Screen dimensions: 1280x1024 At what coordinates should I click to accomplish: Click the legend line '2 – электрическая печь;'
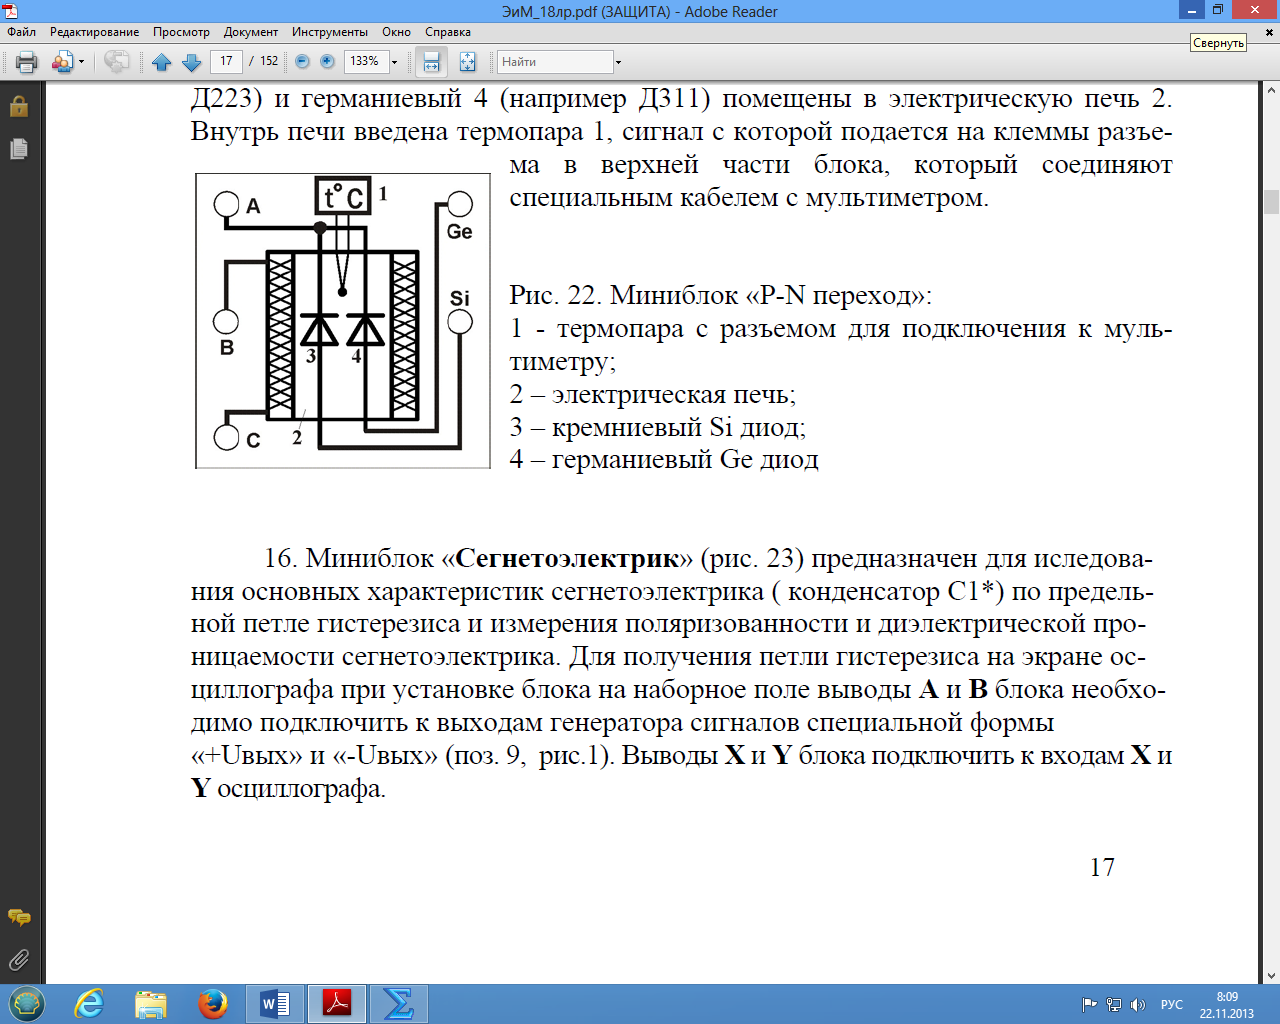653,394
